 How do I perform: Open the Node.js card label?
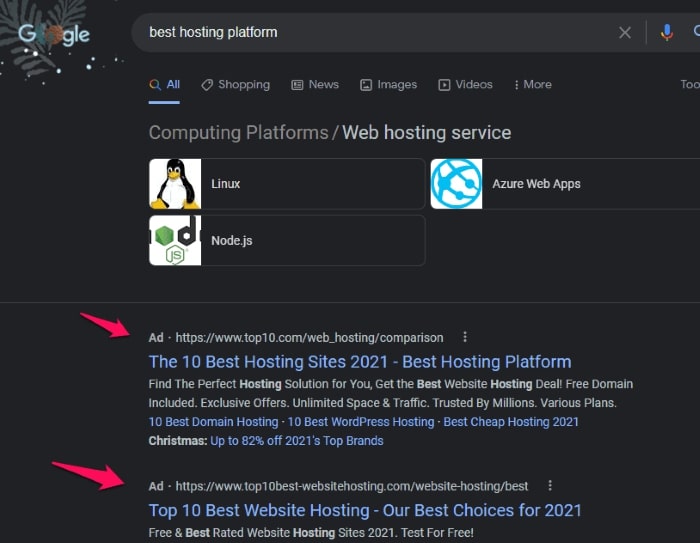coord(232,241)
